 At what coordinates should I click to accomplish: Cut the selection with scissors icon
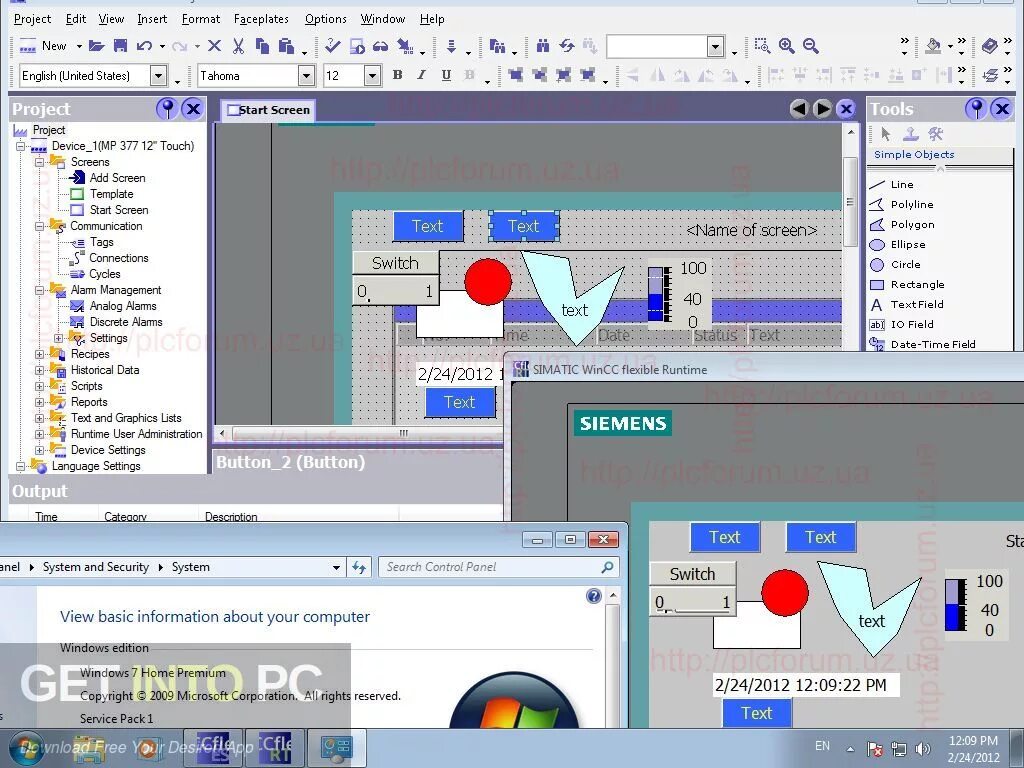pos(238,46)
